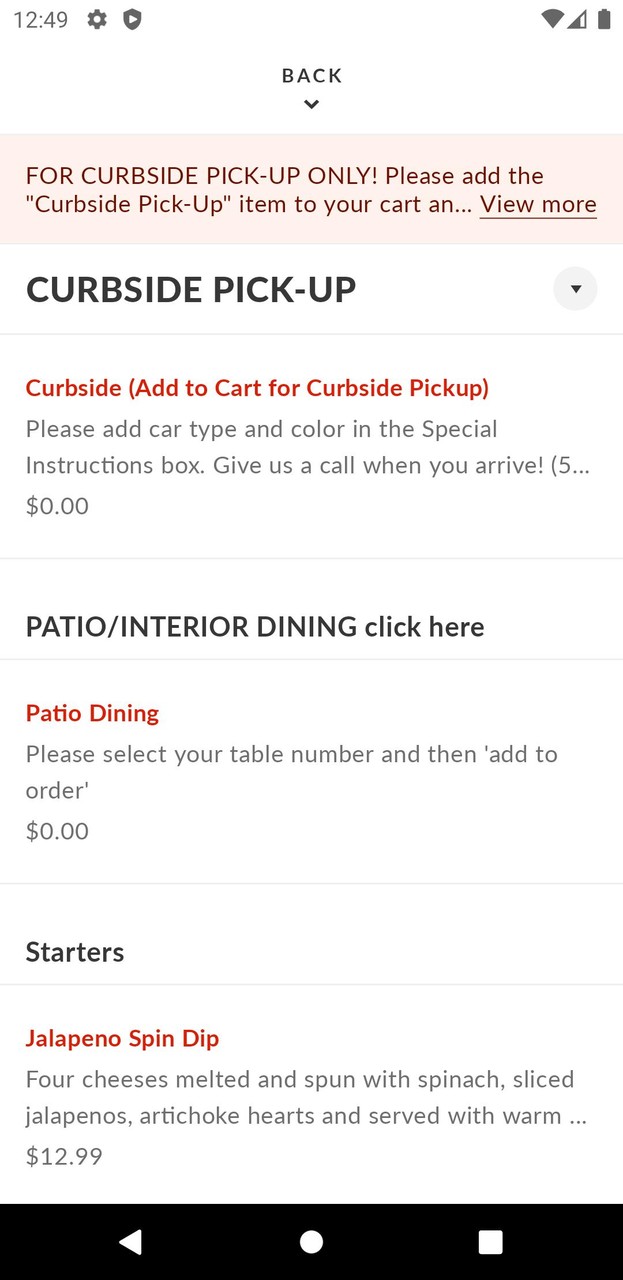
Task: Tap the shield icon in status bar
Action: tap(131, 19)
